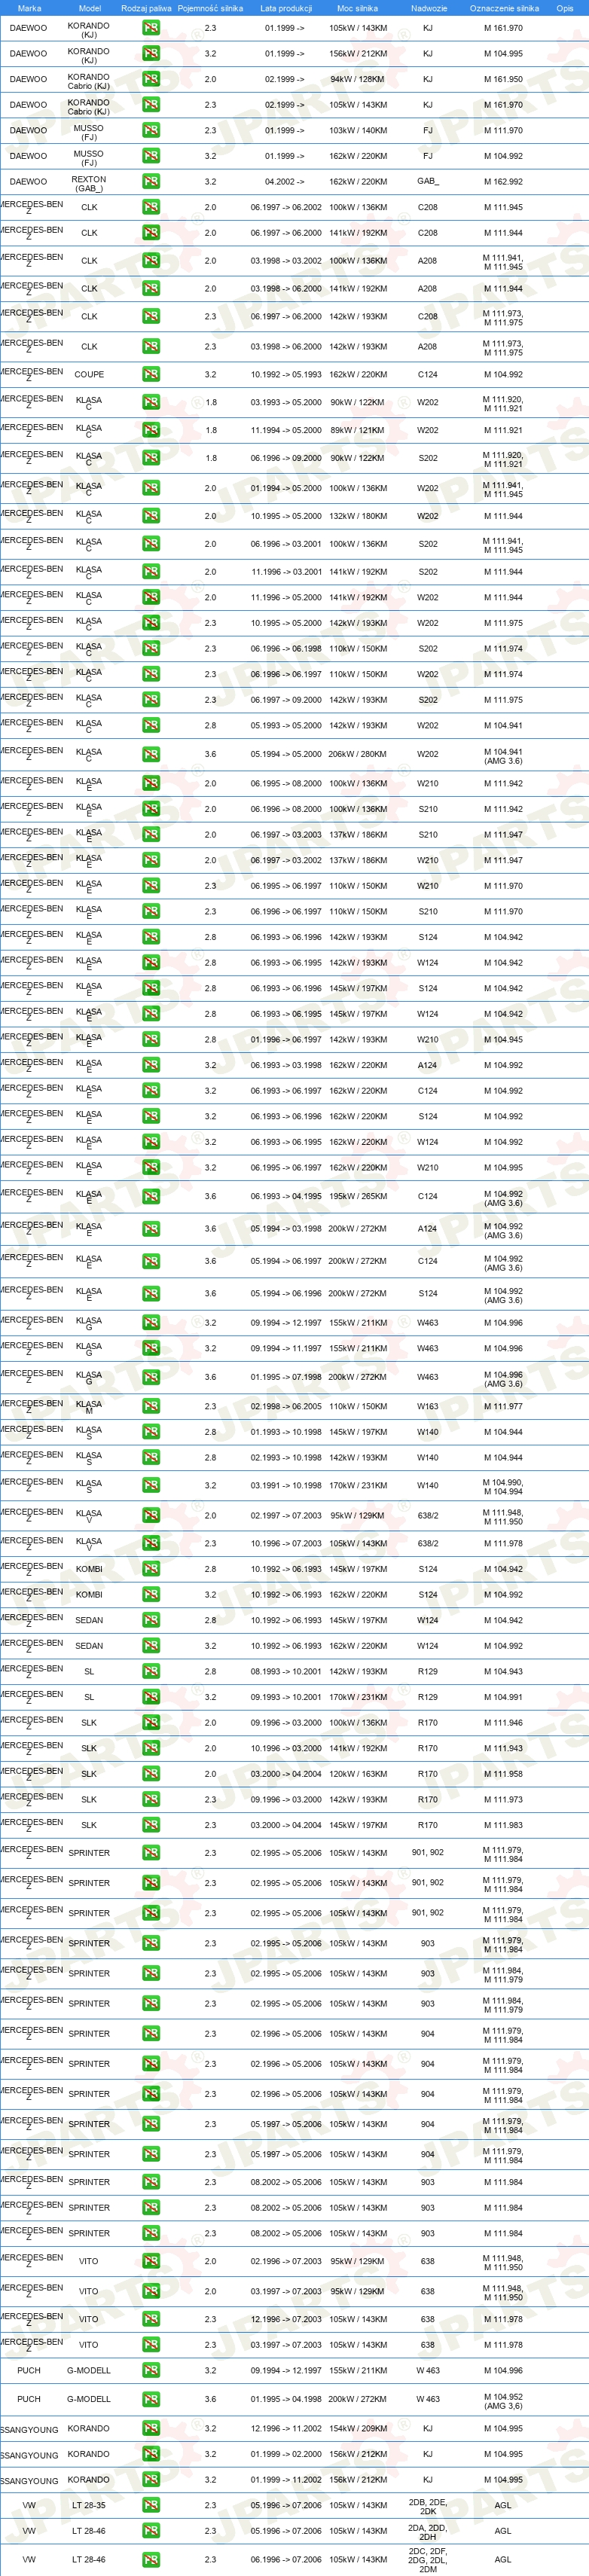
Task: Click fuel icon in VITO 12.1996 row
Action: [151, 2320]
